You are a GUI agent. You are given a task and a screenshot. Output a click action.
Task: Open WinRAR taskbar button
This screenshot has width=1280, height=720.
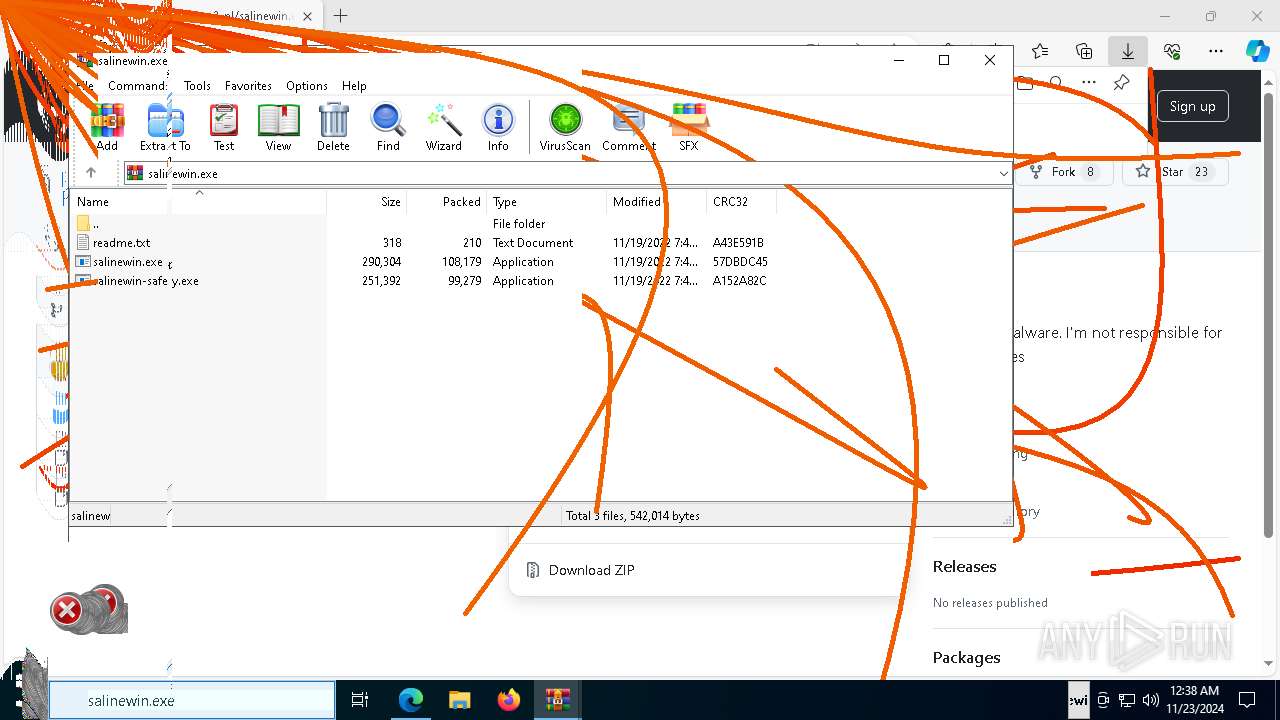click(557, 700)
